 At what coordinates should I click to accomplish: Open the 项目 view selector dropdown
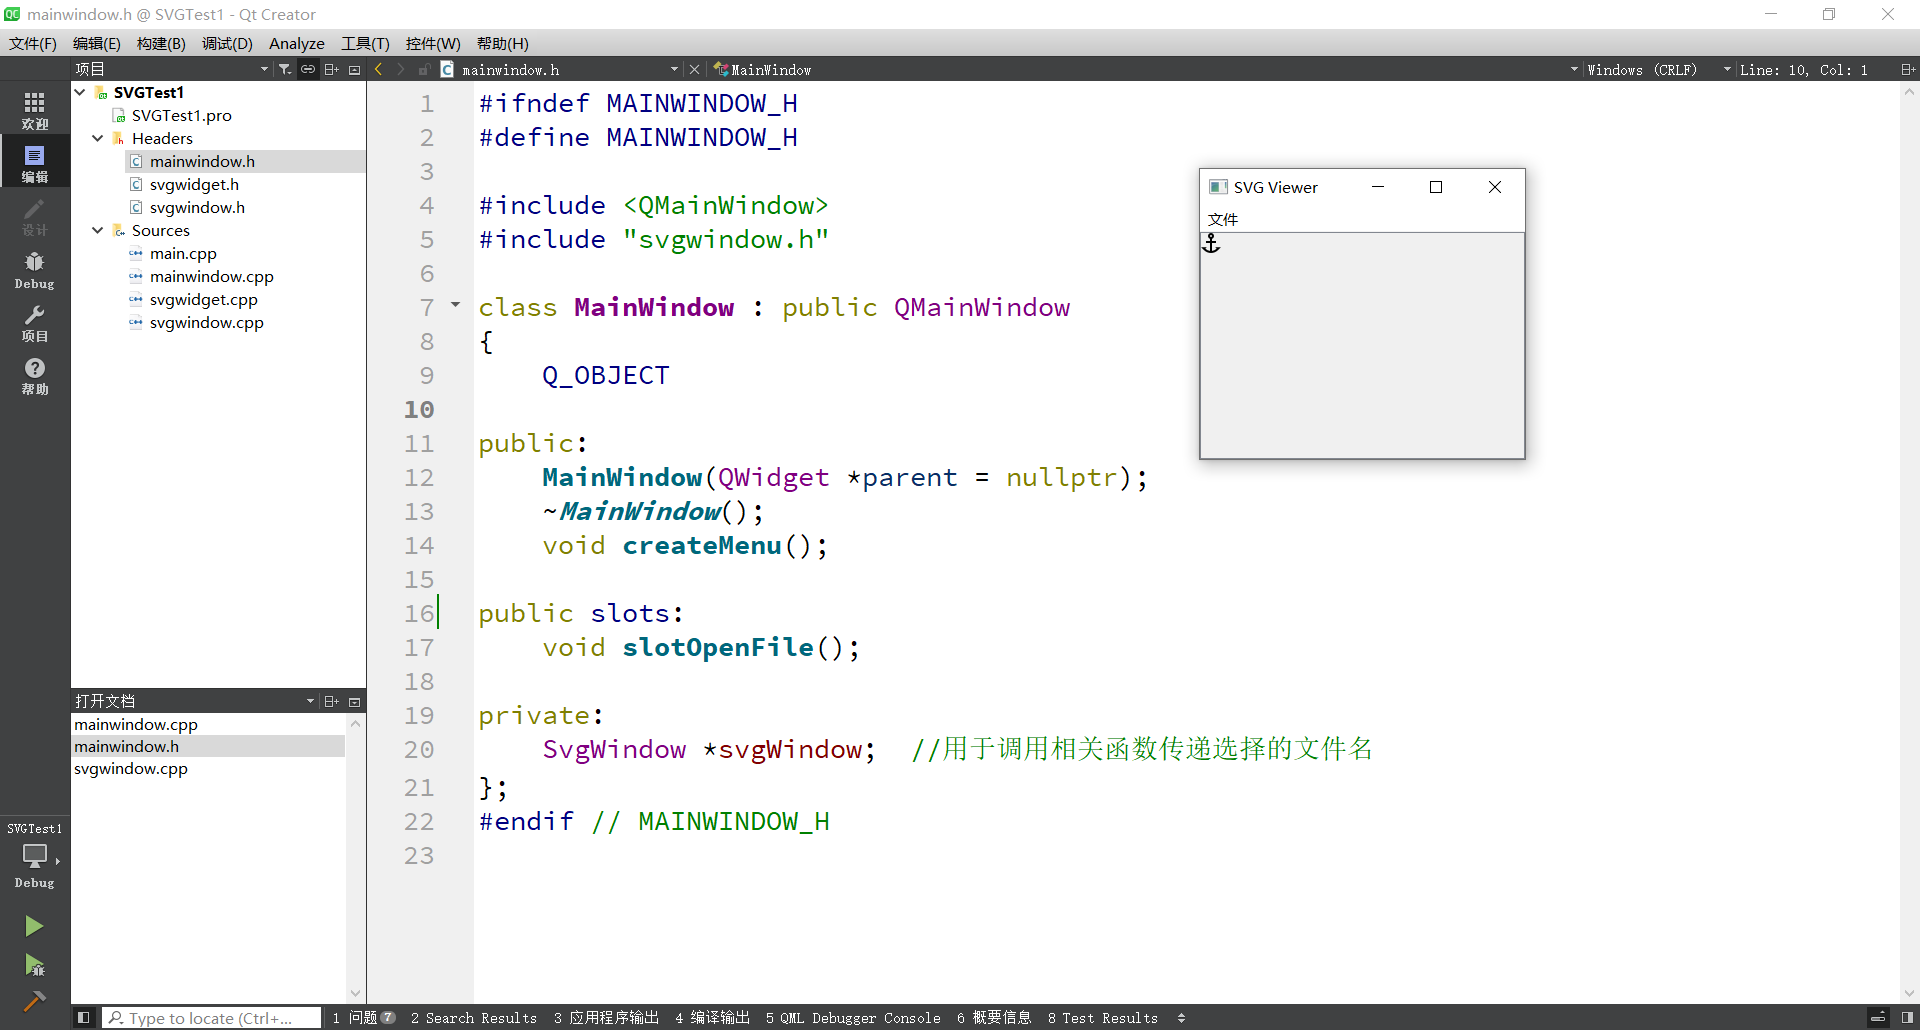pos(264,70)
